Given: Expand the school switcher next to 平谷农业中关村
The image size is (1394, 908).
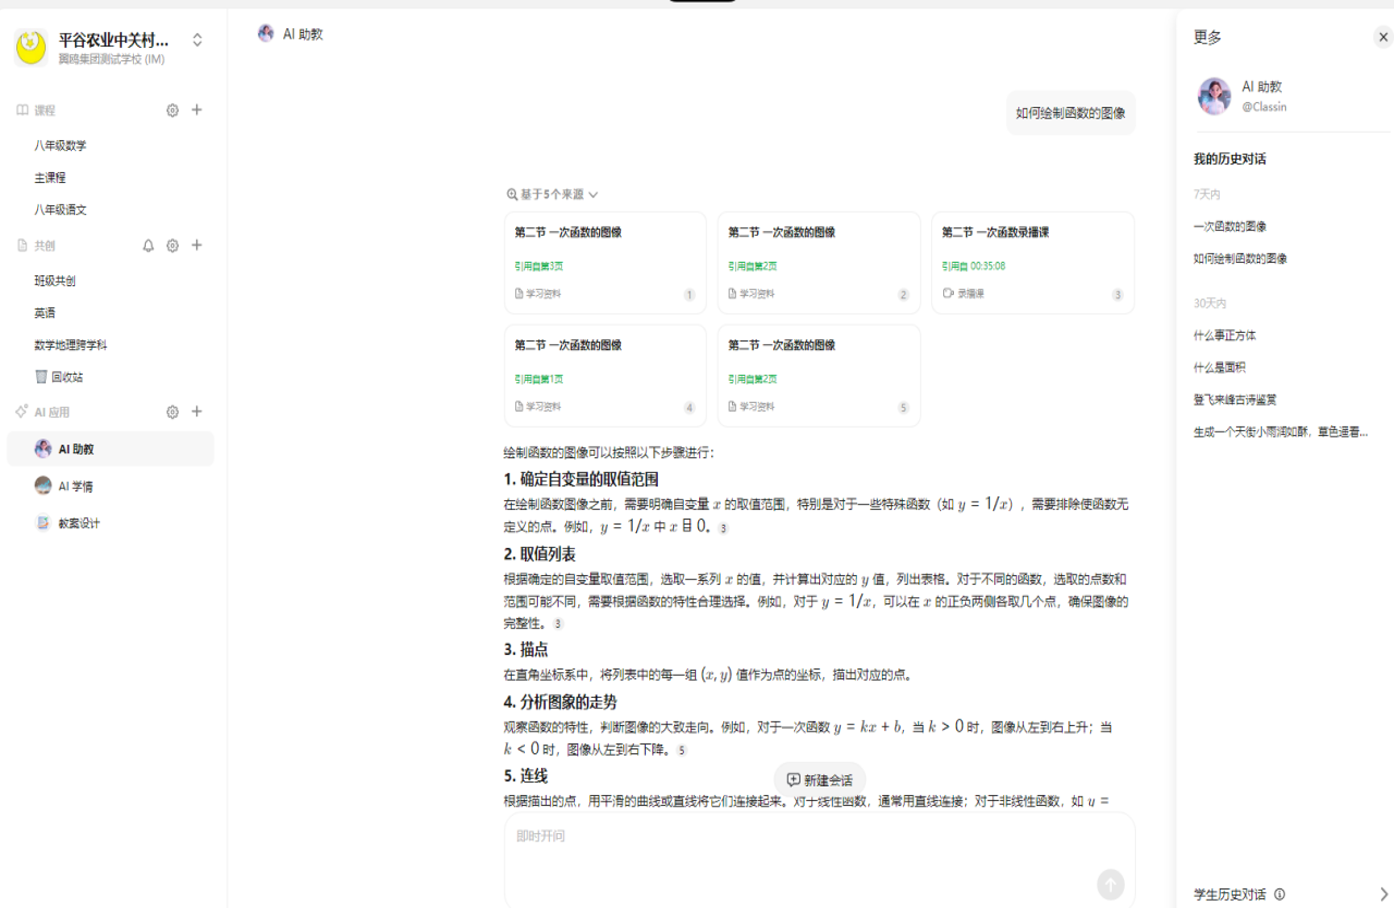Looking at the screenshot, I should (x=197, y=40).
